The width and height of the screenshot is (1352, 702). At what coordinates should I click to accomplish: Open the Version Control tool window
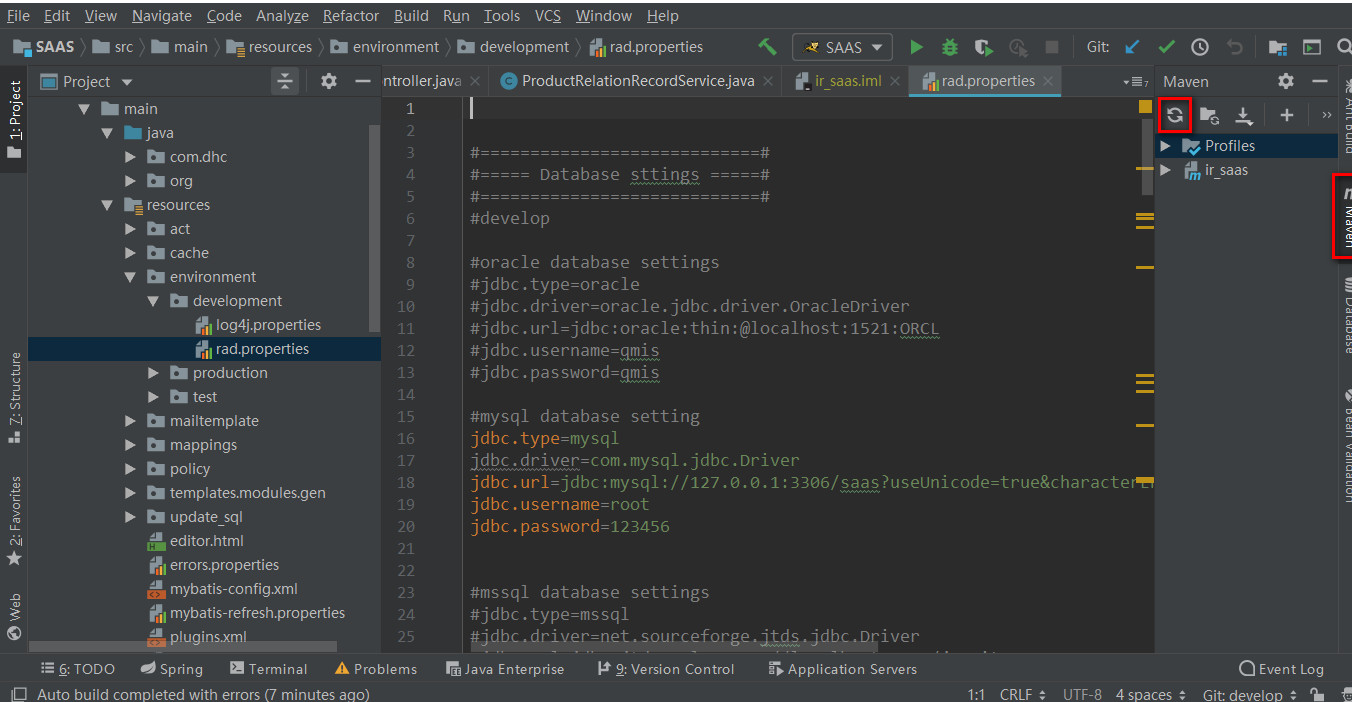(666, 668)
